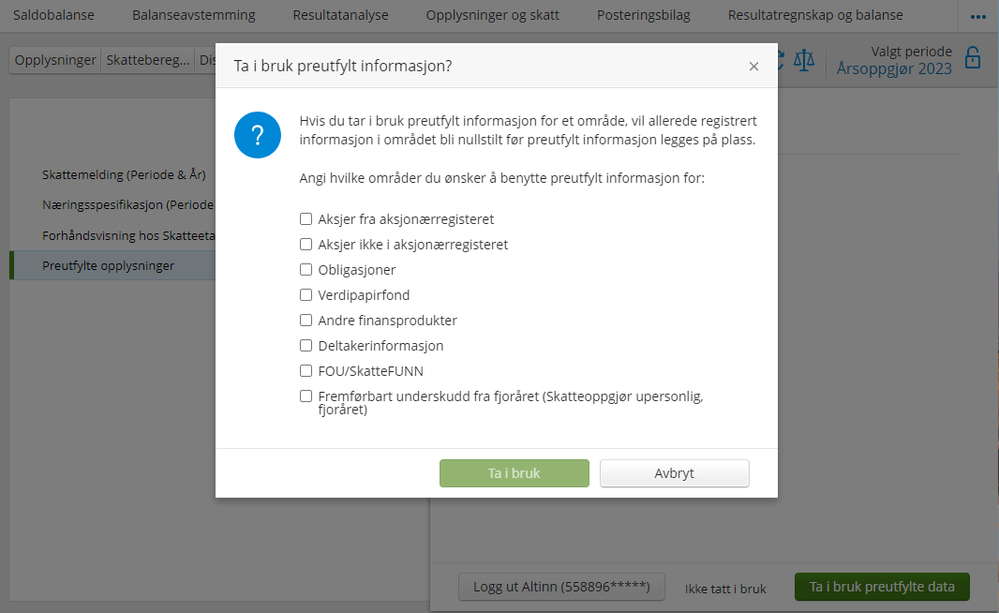
Task: Check Aksjer fra aksjonærregisteret checkbox
Action: click(306, 219)
